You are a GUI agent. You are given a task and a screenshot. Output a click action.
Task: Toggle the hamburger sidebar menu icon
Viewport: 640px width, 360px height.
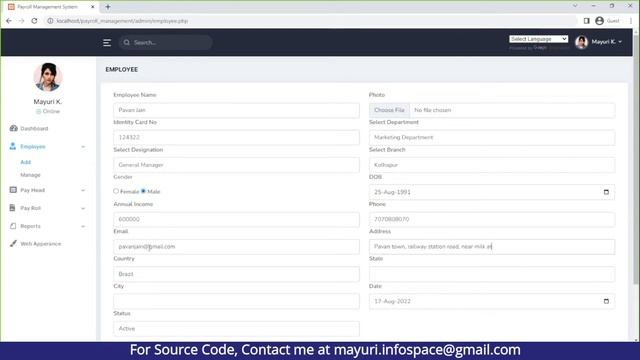pos(107,42)
